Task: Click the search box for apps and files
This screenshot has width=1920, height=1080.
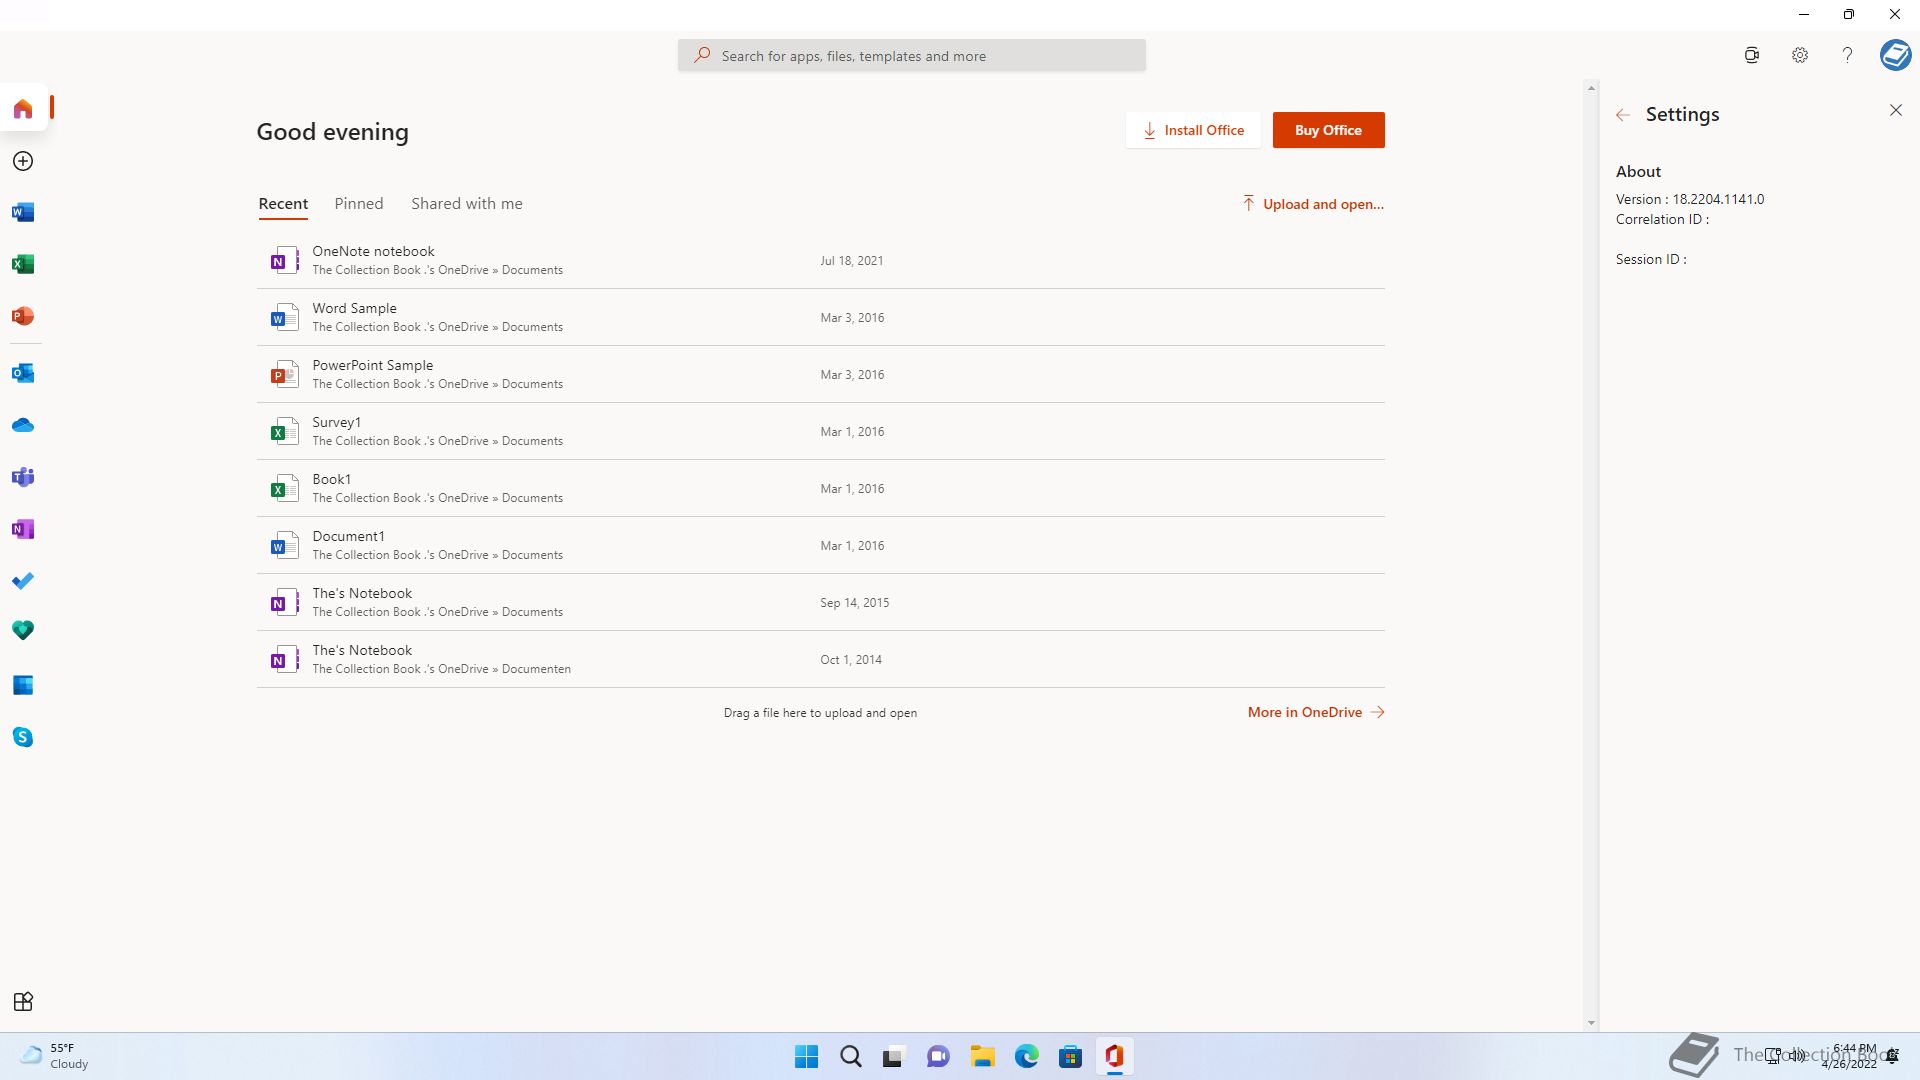Action: pyautogui.click(x=911, y=56)
